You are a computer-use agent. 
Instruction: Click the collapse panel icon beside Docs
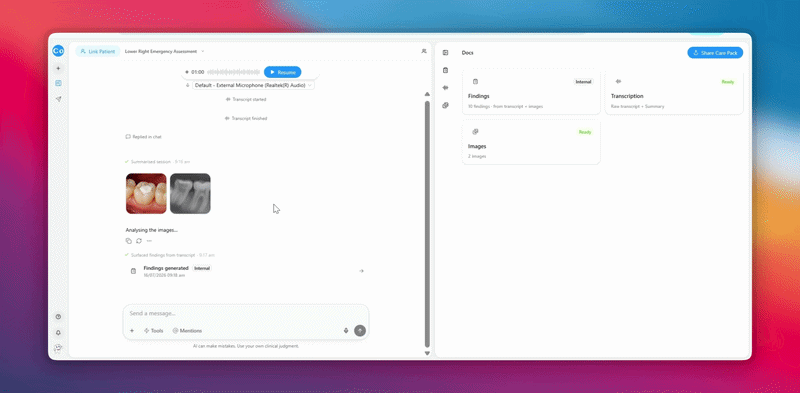coord(445,53)
